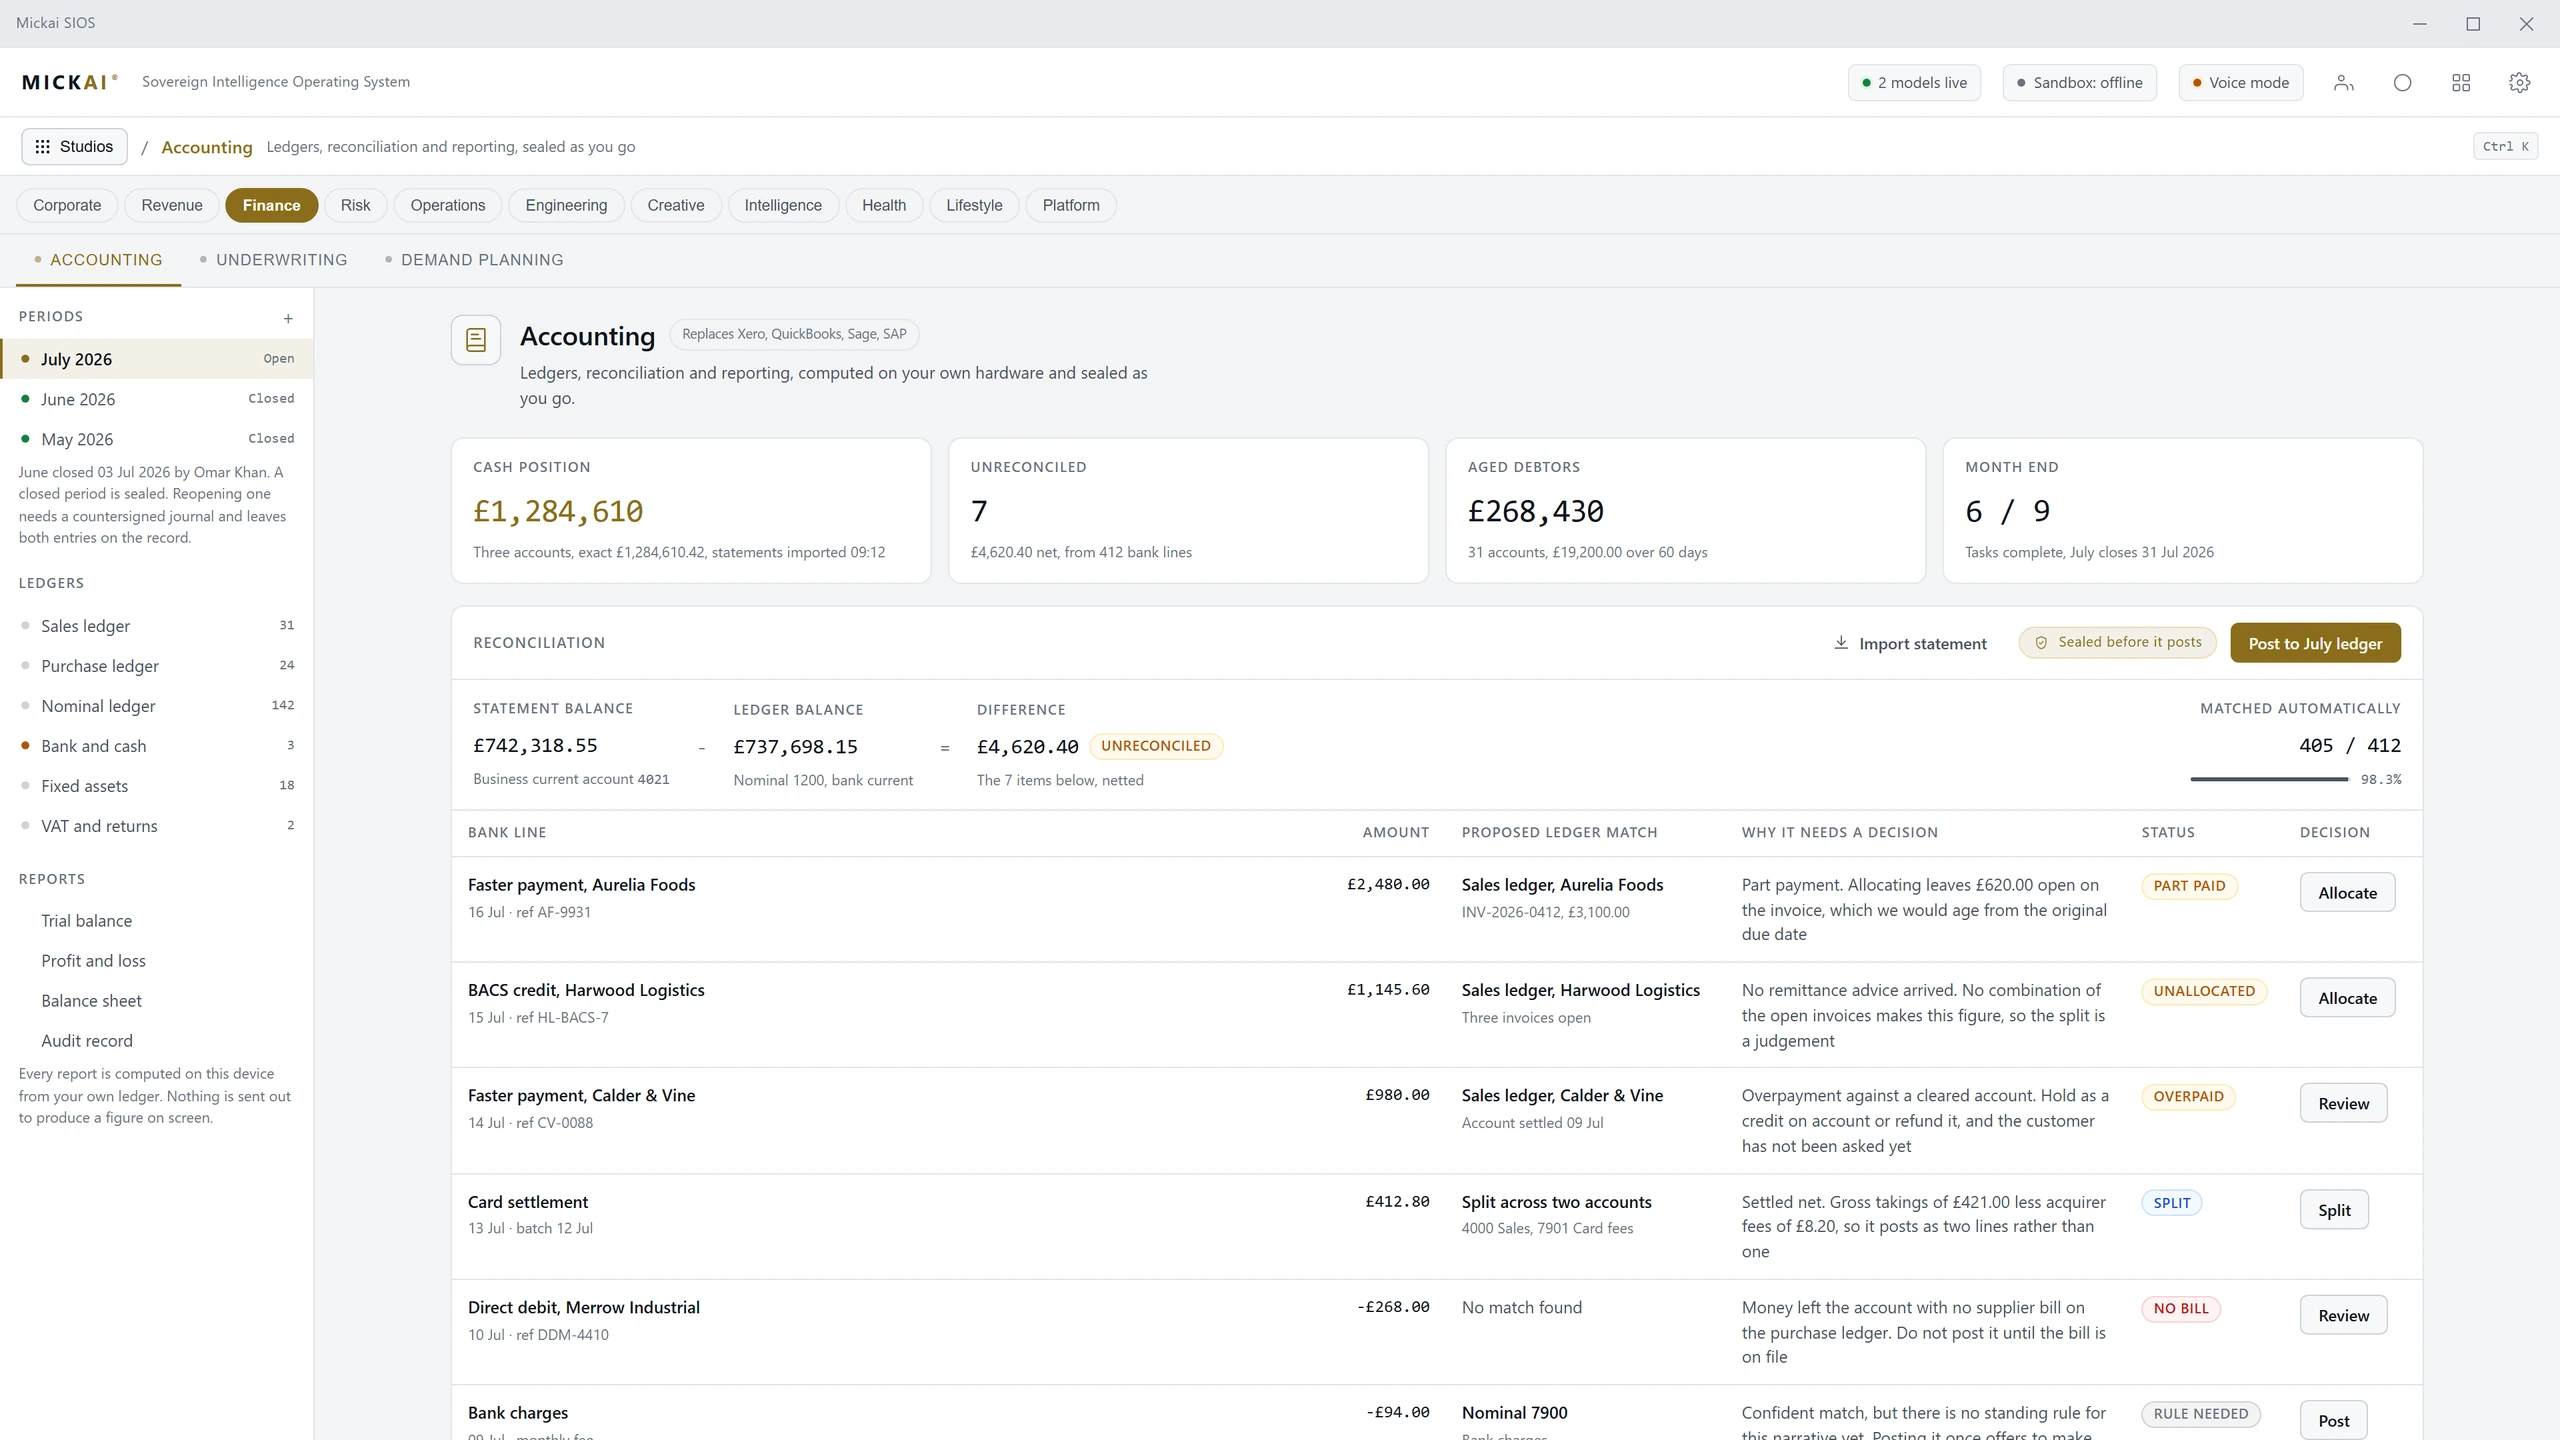Viewport: 2560px width, 1440px height.
Task: Click the matched automatically progress bar
Action: point(2269,779)
